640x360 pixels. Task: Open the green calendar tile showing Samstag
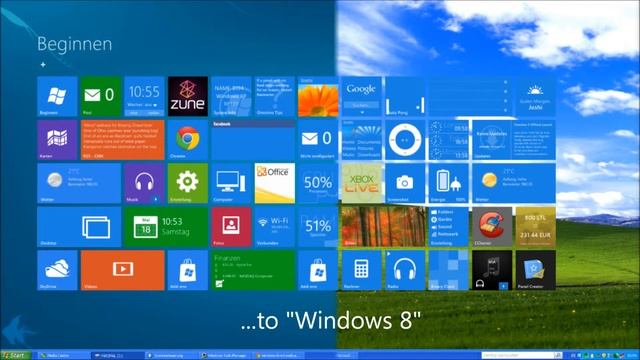(x=166, y=227)
